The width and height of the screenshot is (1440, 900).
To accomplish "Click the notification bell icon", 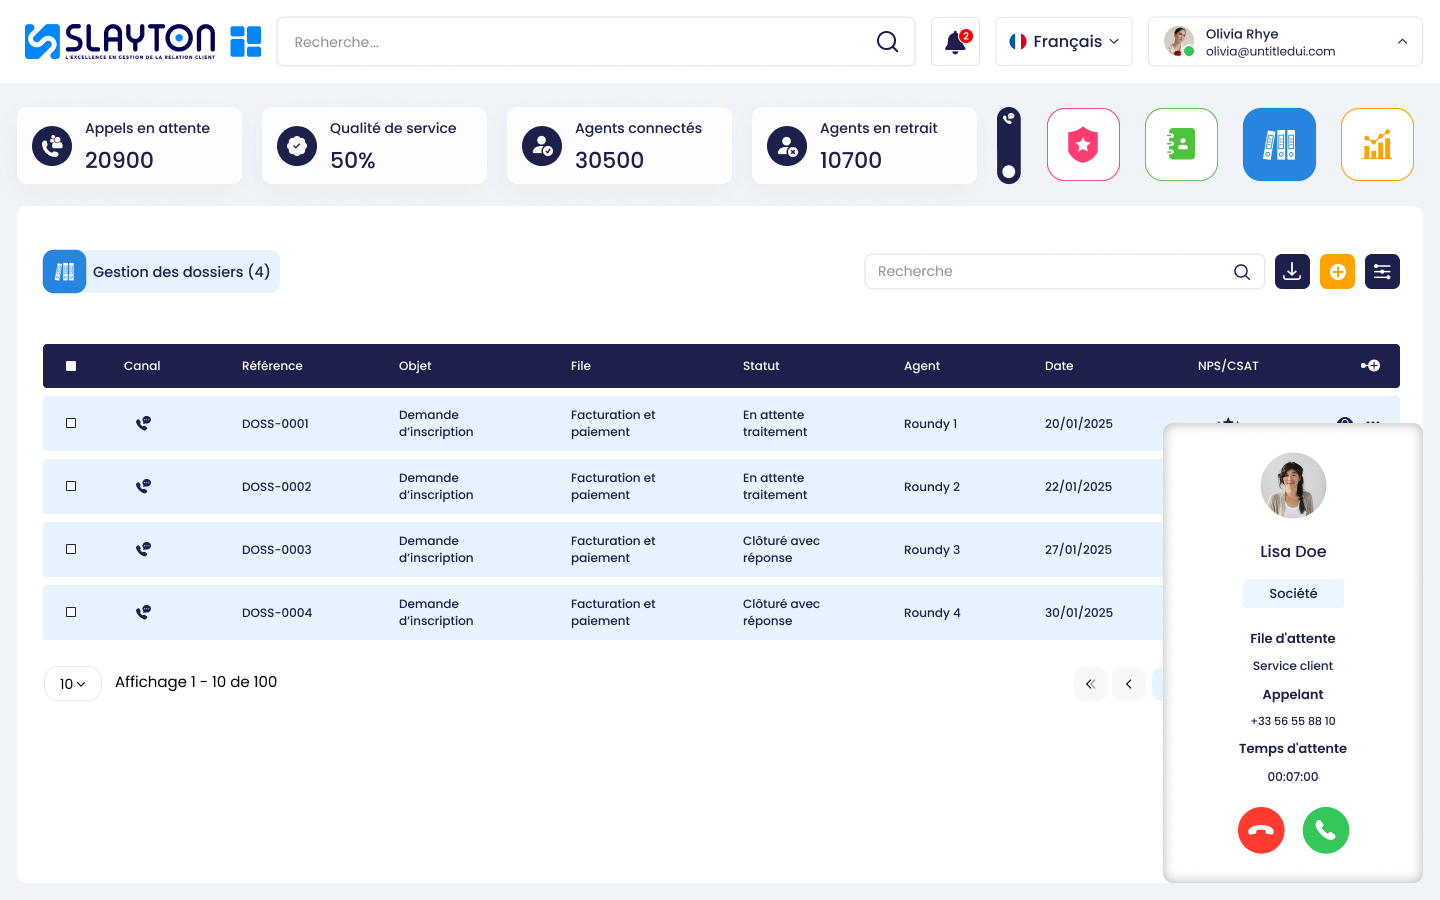I will [x=955, y=42].
